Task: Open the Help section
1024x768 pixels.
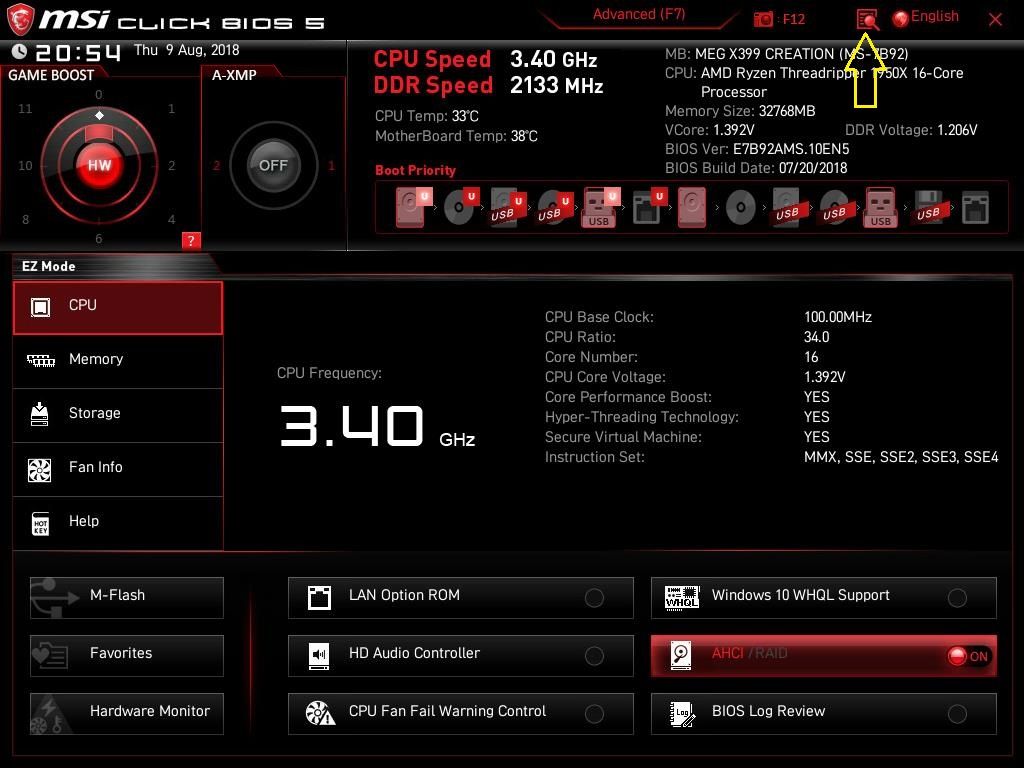Action: [x=118, y=523]
